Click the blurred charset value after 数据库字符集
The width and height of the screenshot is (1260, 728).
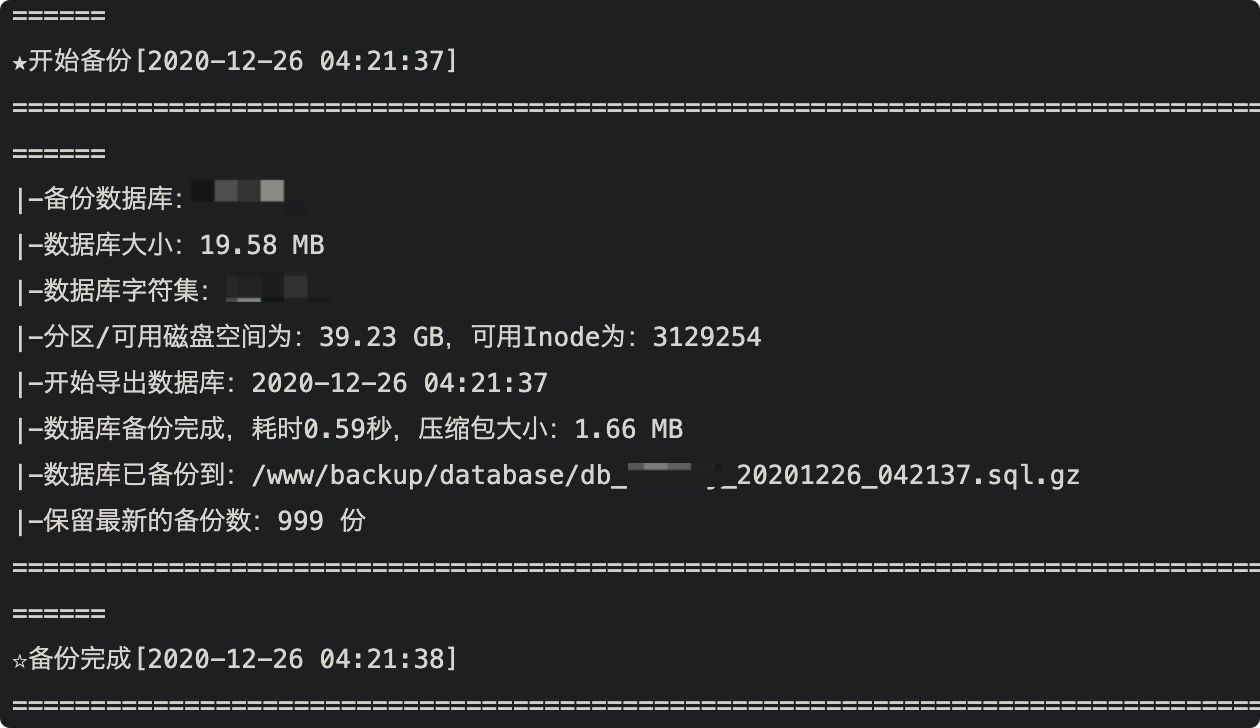(x=277, y=290)
